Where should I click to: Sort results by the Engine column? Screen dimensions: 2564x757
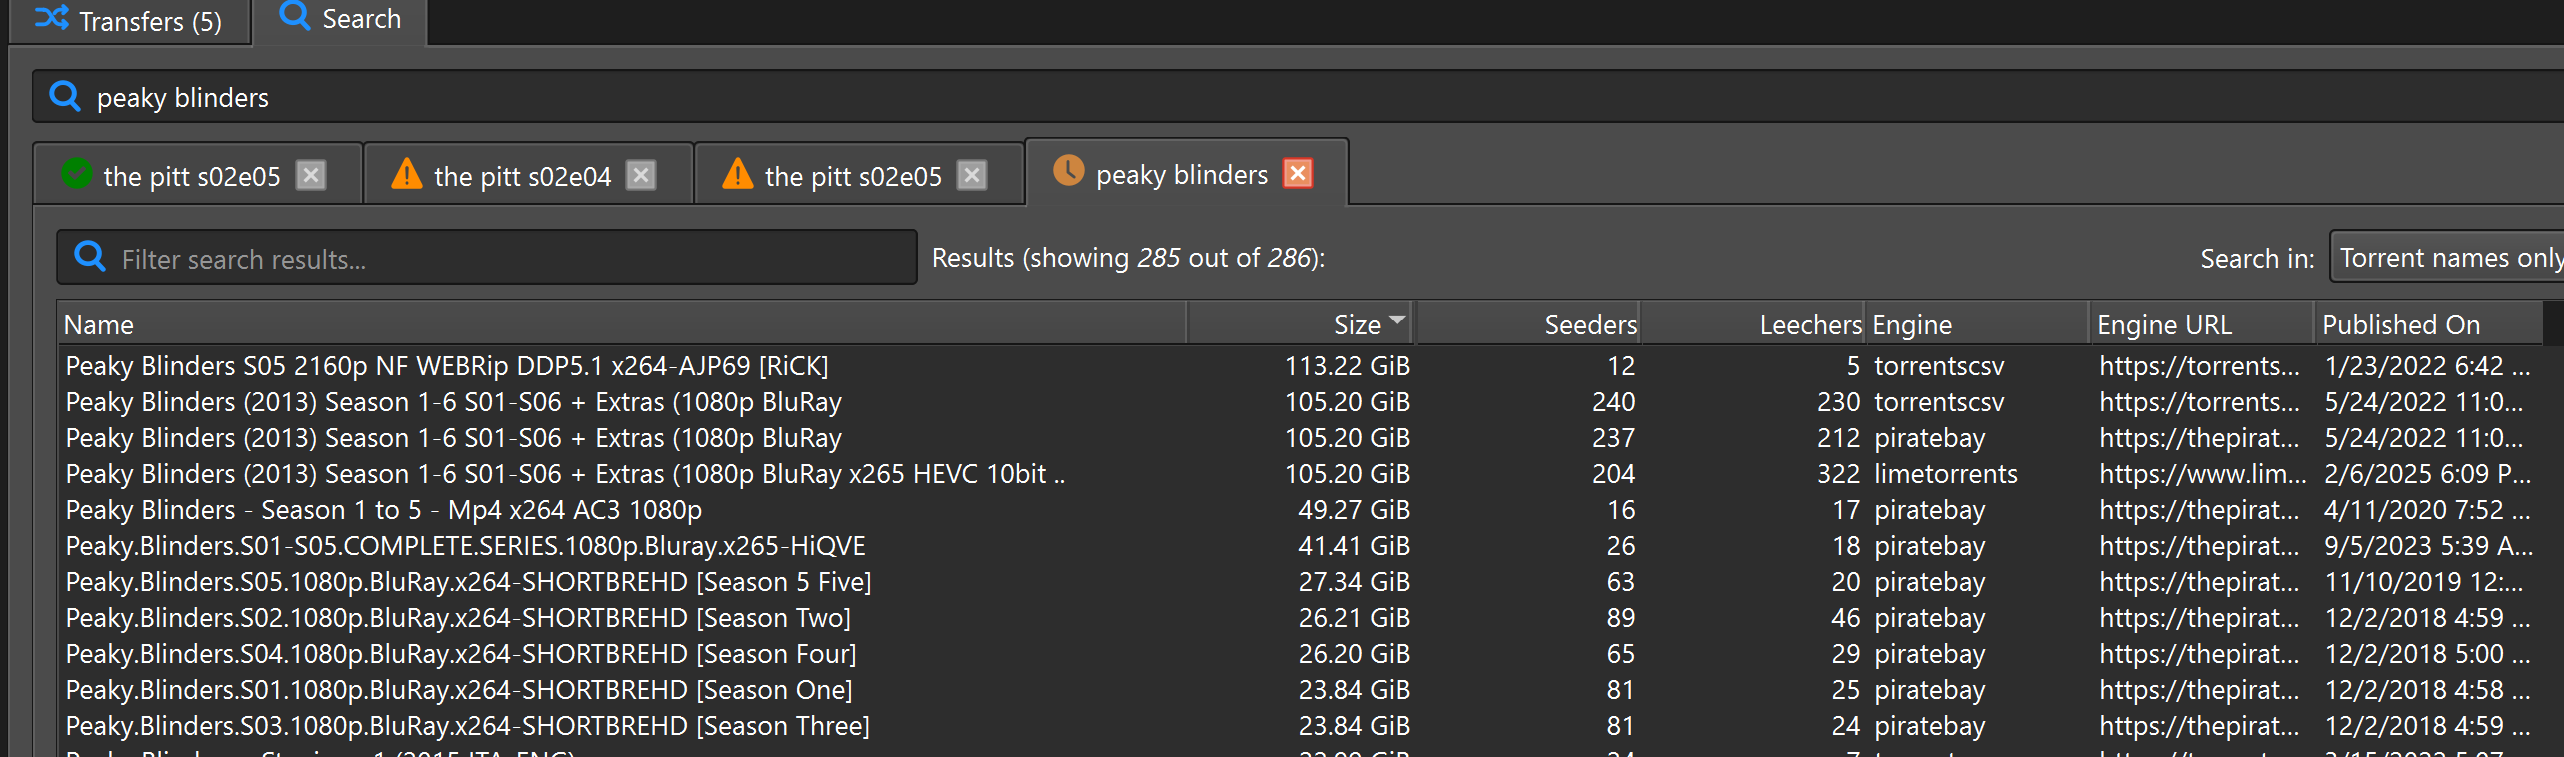pos(1977,324)
